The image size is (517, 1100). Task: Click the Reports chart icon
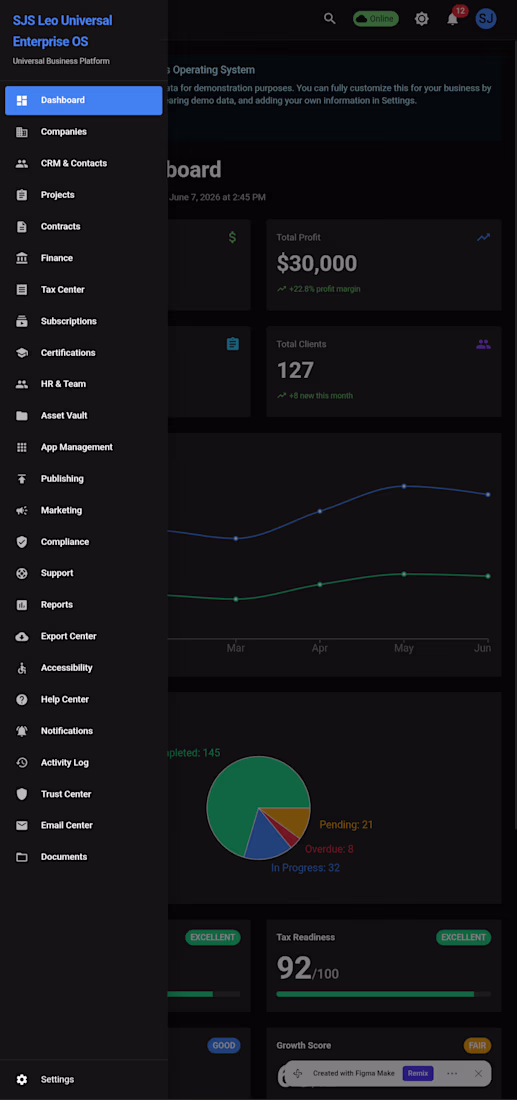coord(22,605)
